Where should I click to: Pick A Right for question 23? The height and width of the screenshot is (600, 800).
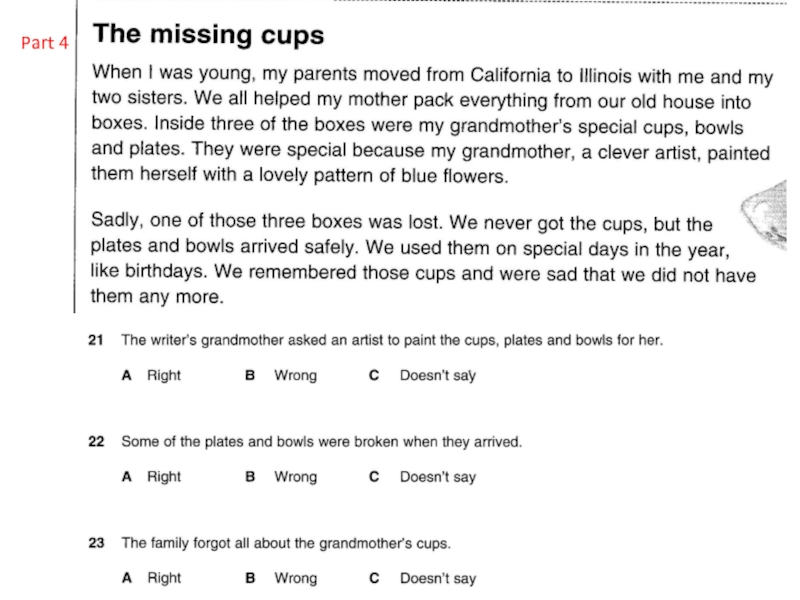tap(151, 578)
